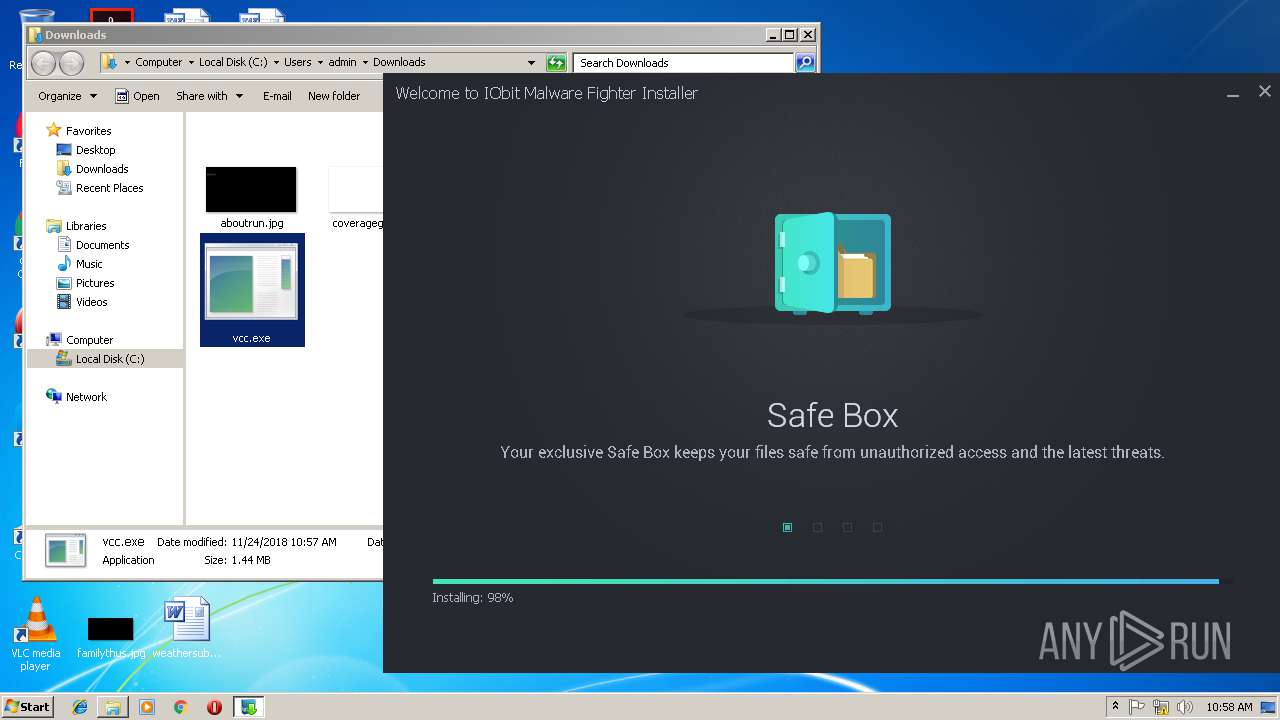Image resolution: width=1280 pixels, height=720 pixels.
Task: Click the address bar folder icon
Action: pos(110,63)
